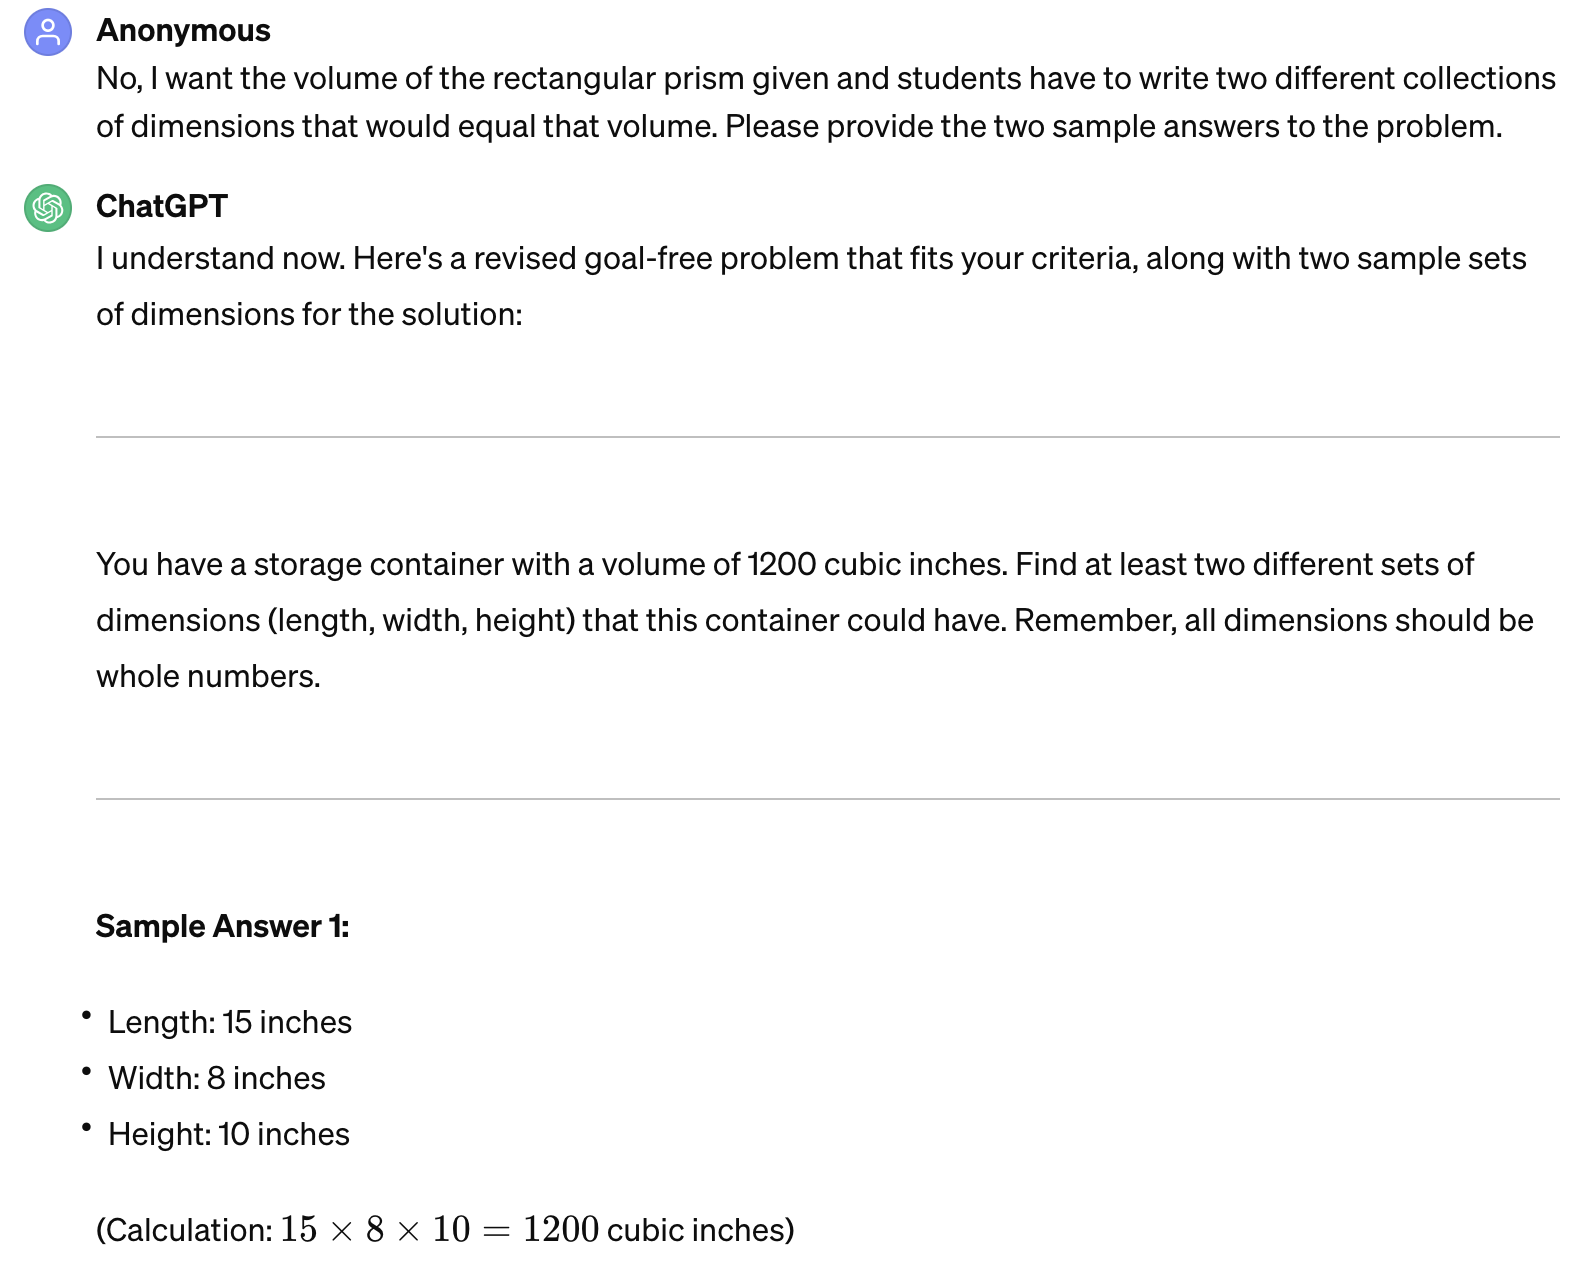This screenshot has height=1288, width=1590.
Task: Click the Anonymous user avatar icon
Action: pos(48,32)
